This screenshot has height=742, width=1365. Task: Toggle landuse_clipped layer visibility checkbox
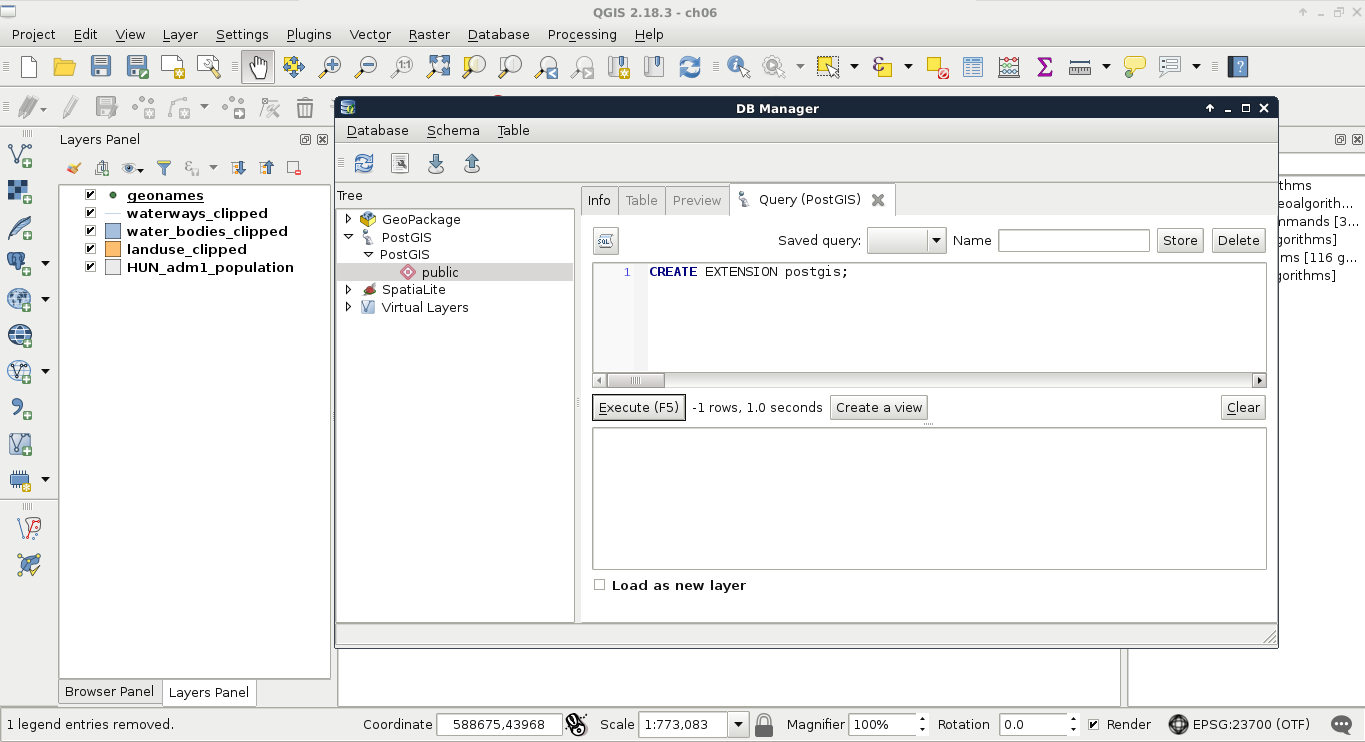pos(91,250)
